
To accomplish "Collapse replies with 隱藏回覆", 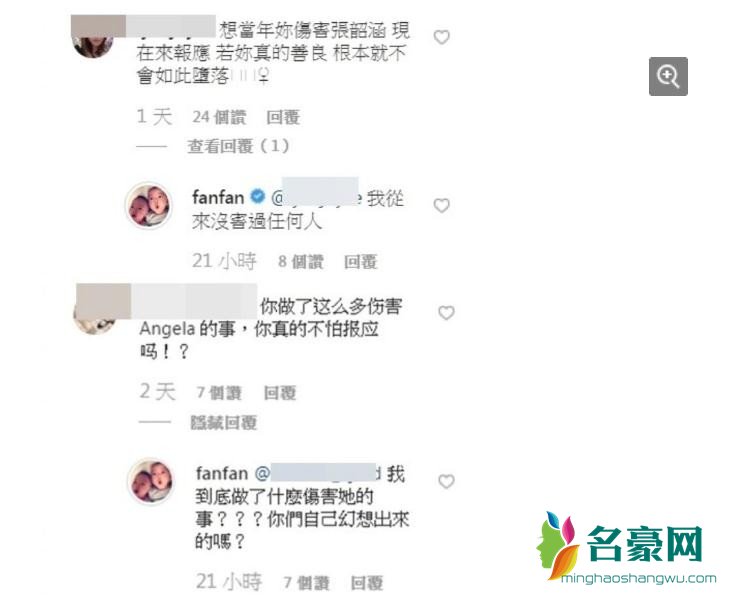I will click(223, 423).
